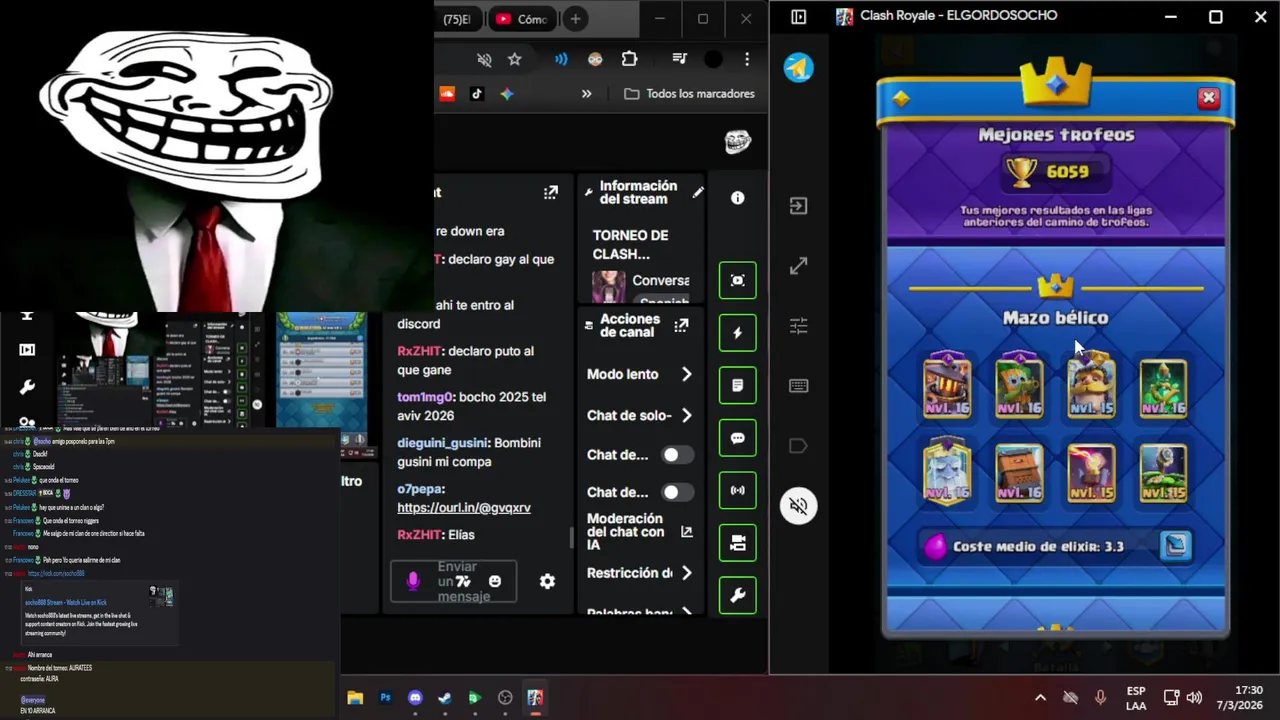This screenshot has height=720, width=1280.
Task: Open the TORNEO DE CLASH... stream title
Action: coord(631,245)
